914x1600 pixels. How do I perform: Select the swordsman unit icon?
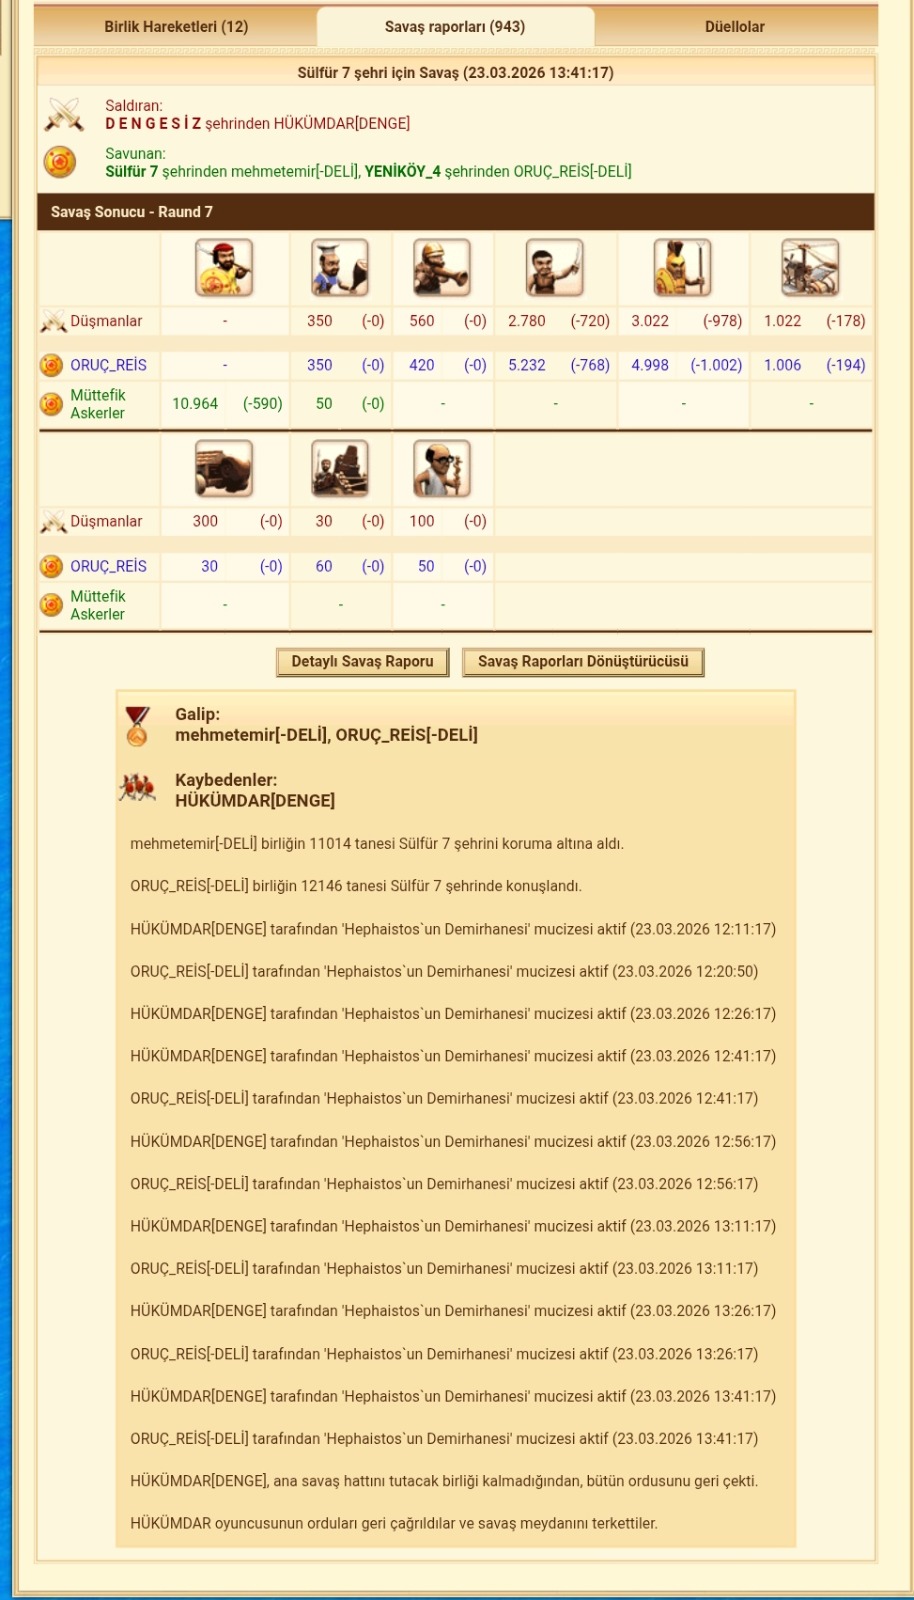555,268
